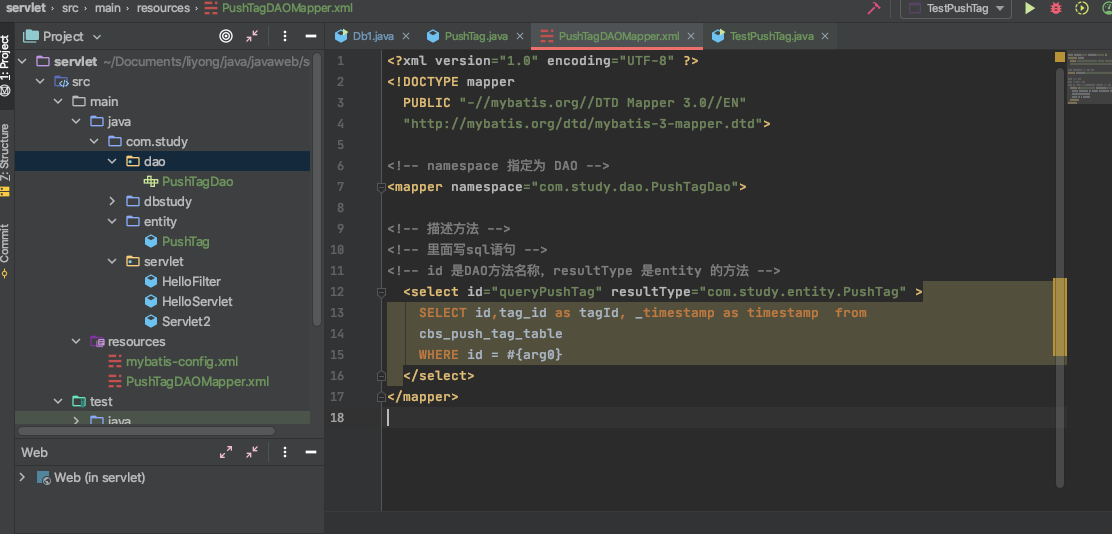Image resolution: width=1112 pixels, height=534 pixels.
Task: Click horizontal scrollbar in Project panel
Action: coord(146,430)
